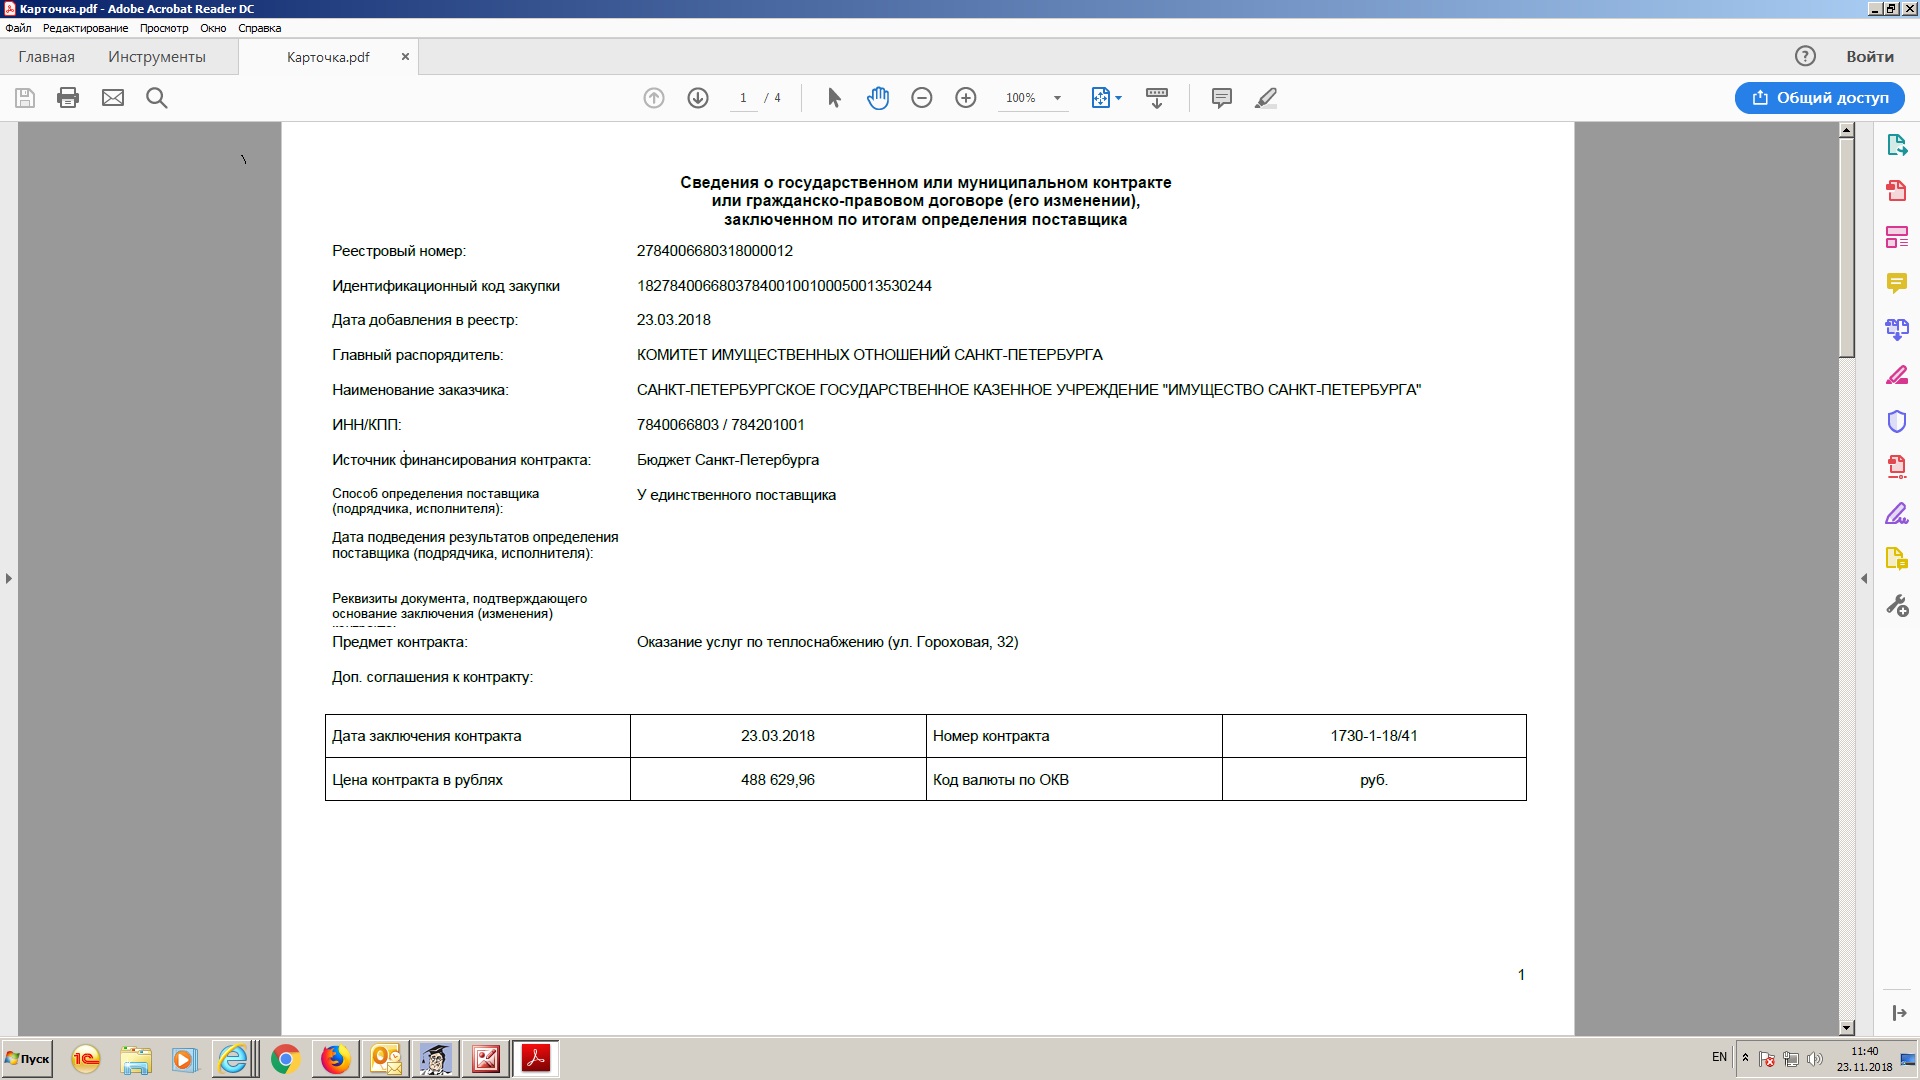1920x1080 pixels.
Task: Collapse the right tools pane arrow
Action: (1864, 578)
